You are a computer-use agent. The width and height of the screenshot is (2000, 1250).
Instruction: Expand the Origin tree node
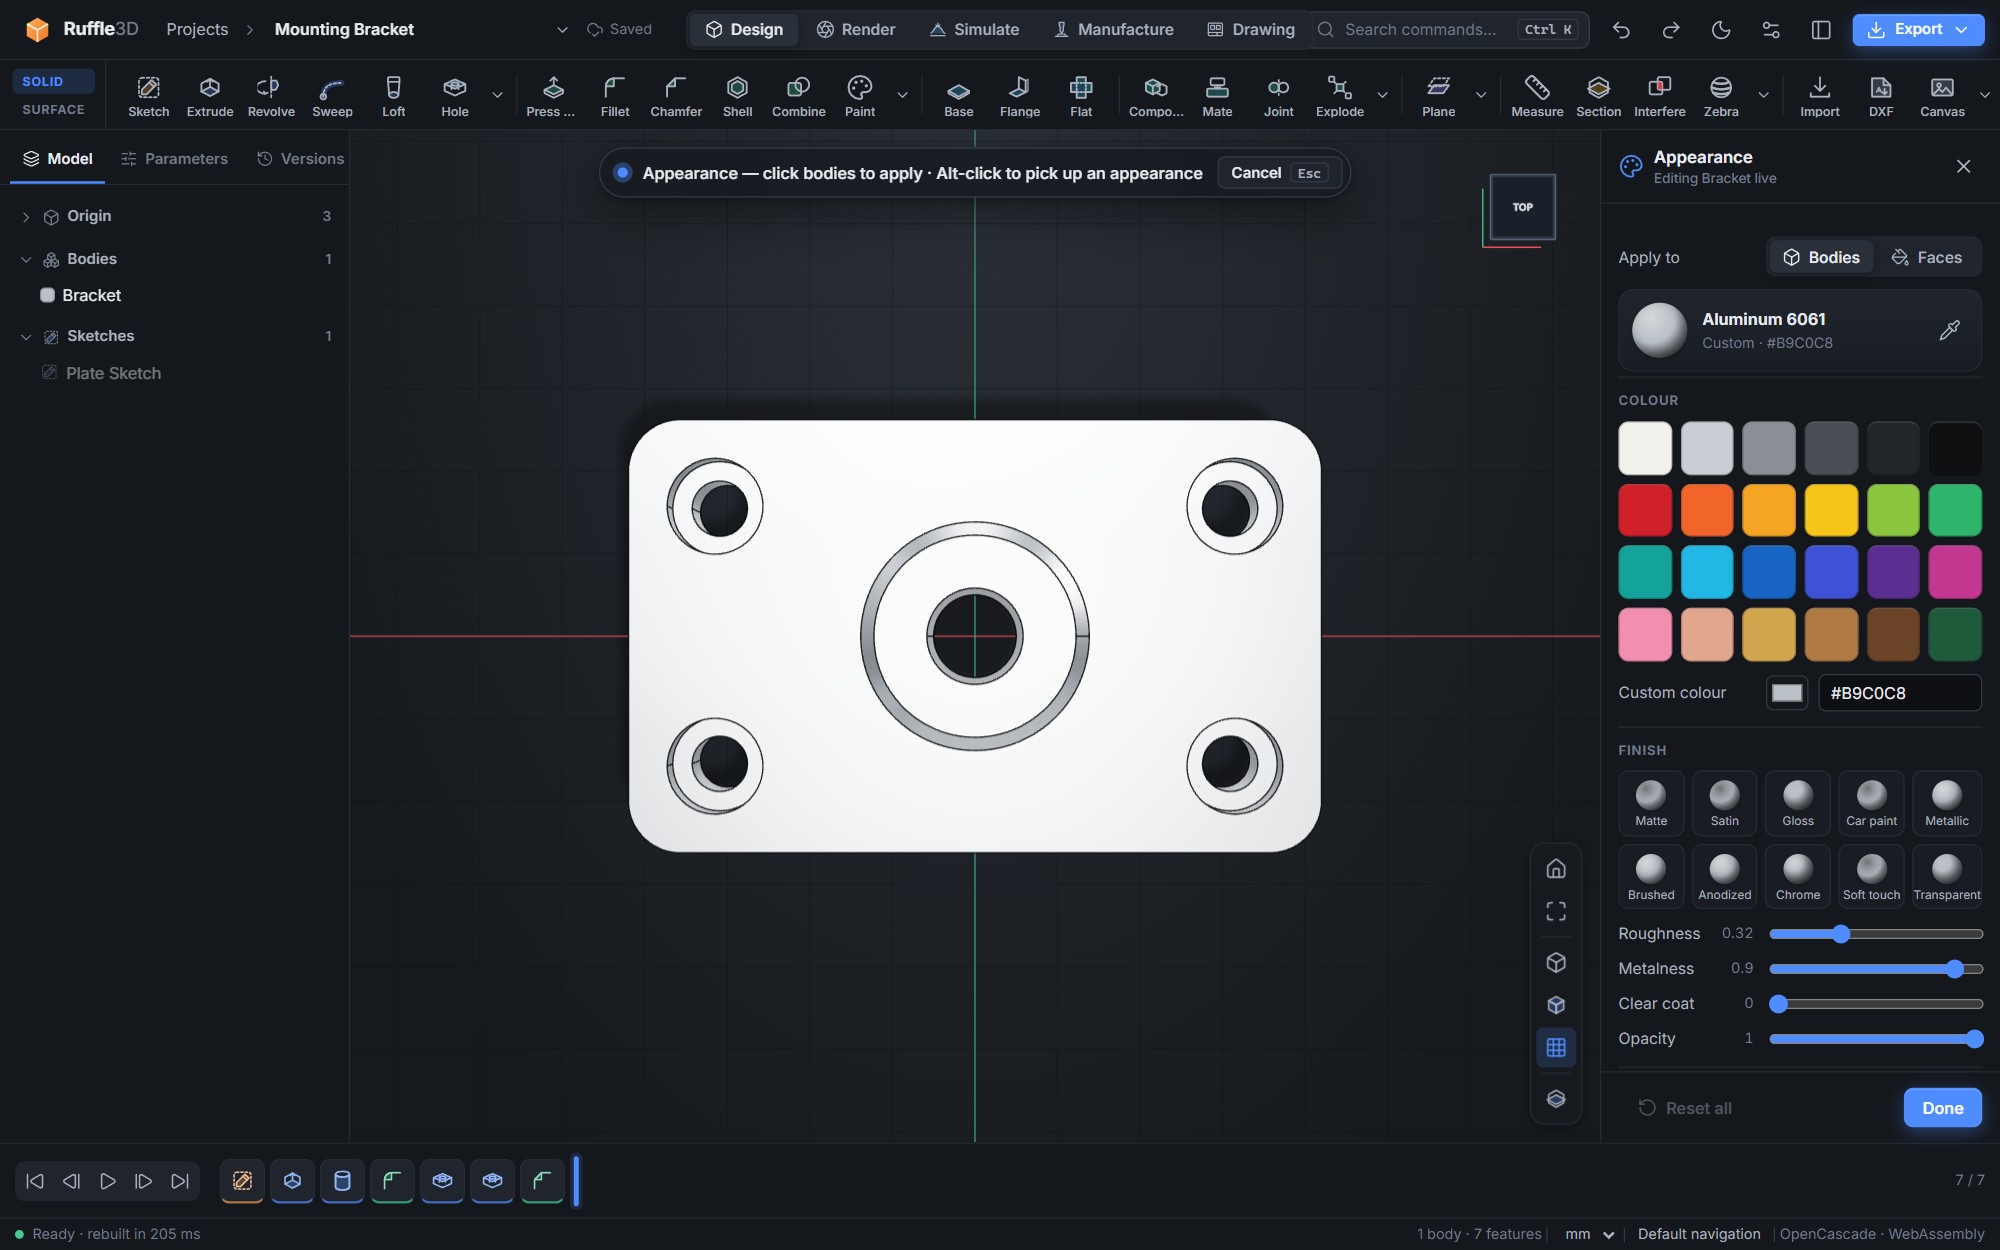[x=26, y=217]
